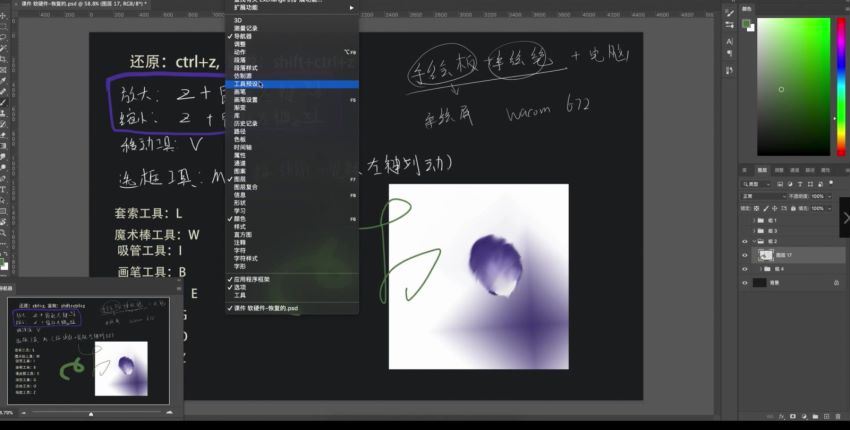Click the navigator preview thumbnail
This screenshot has height=430, width=850.
[88, 350]
